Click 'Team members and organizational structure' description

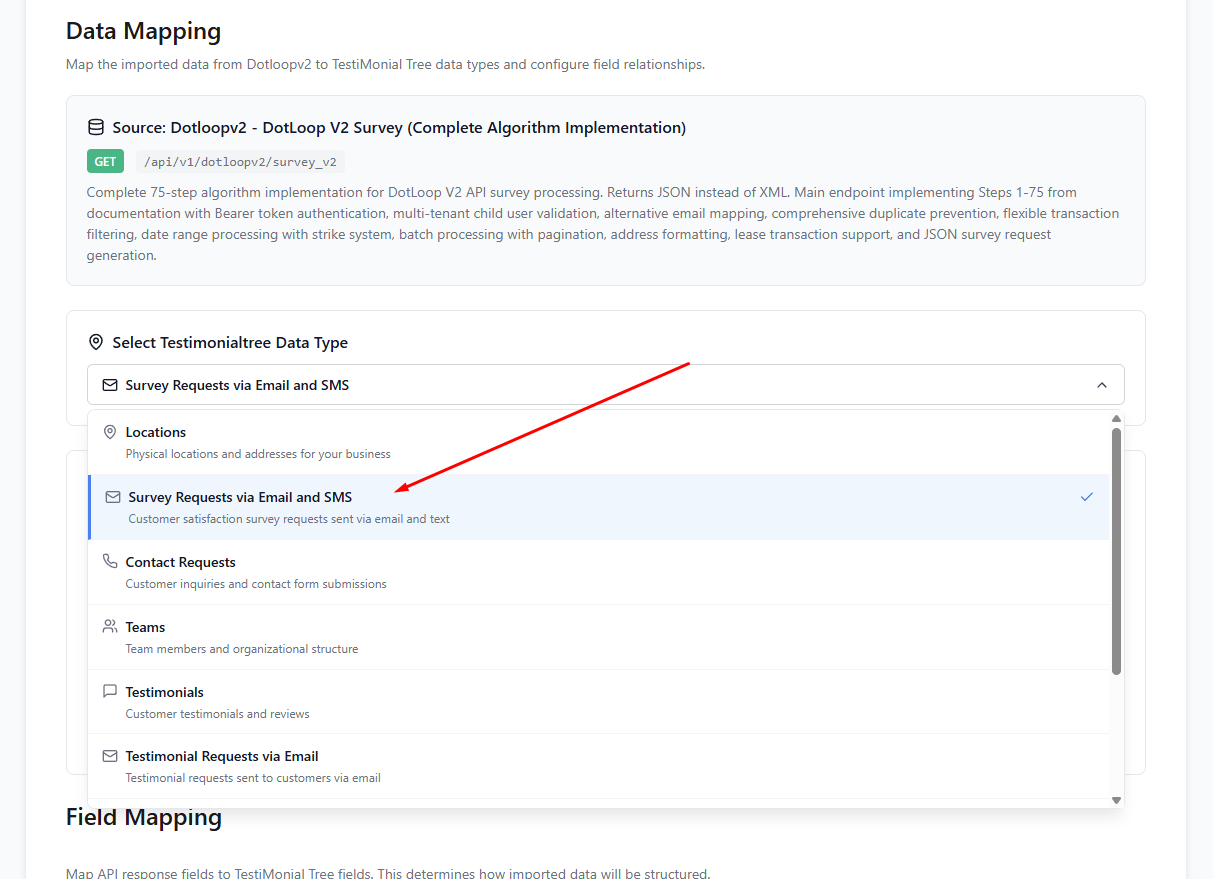(242, 649)
